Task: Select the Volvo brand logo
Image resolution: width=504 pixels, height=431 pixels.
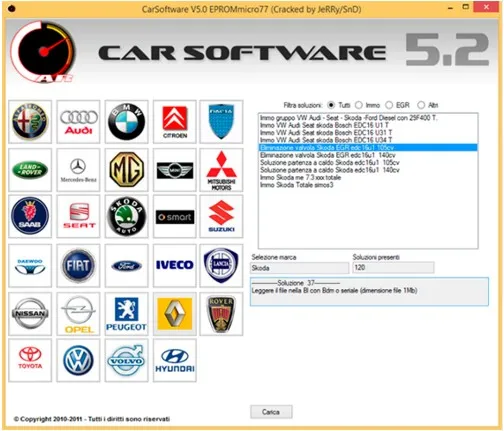Action: (126, 360)
